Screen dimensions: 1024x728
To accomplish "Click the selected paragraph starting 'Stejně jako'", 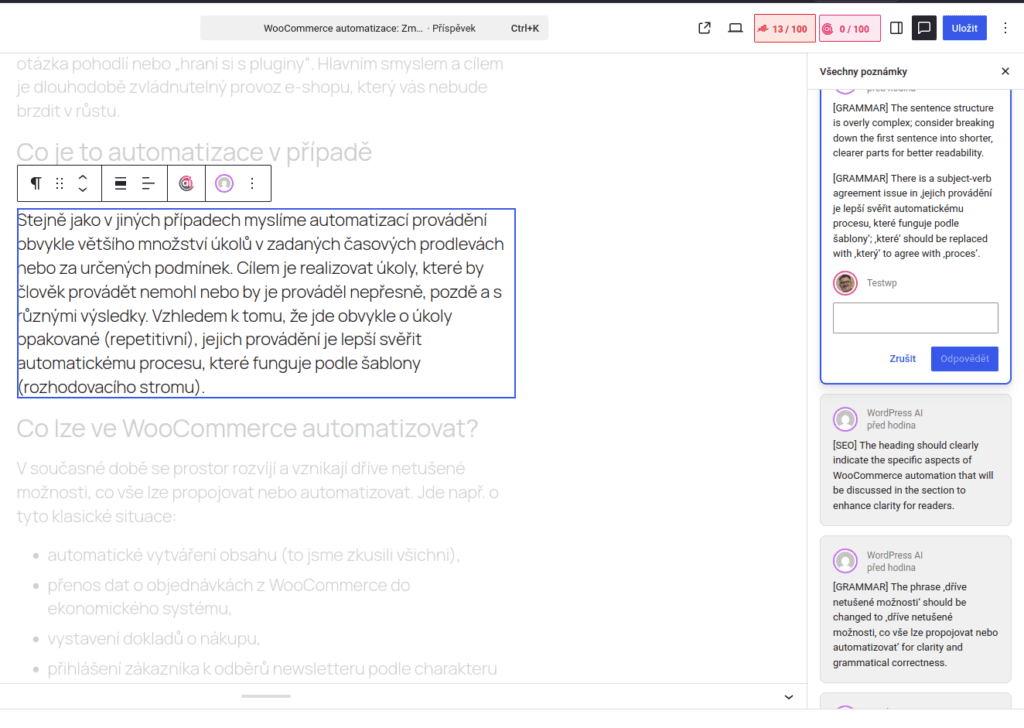I will [x=266, y=303].
